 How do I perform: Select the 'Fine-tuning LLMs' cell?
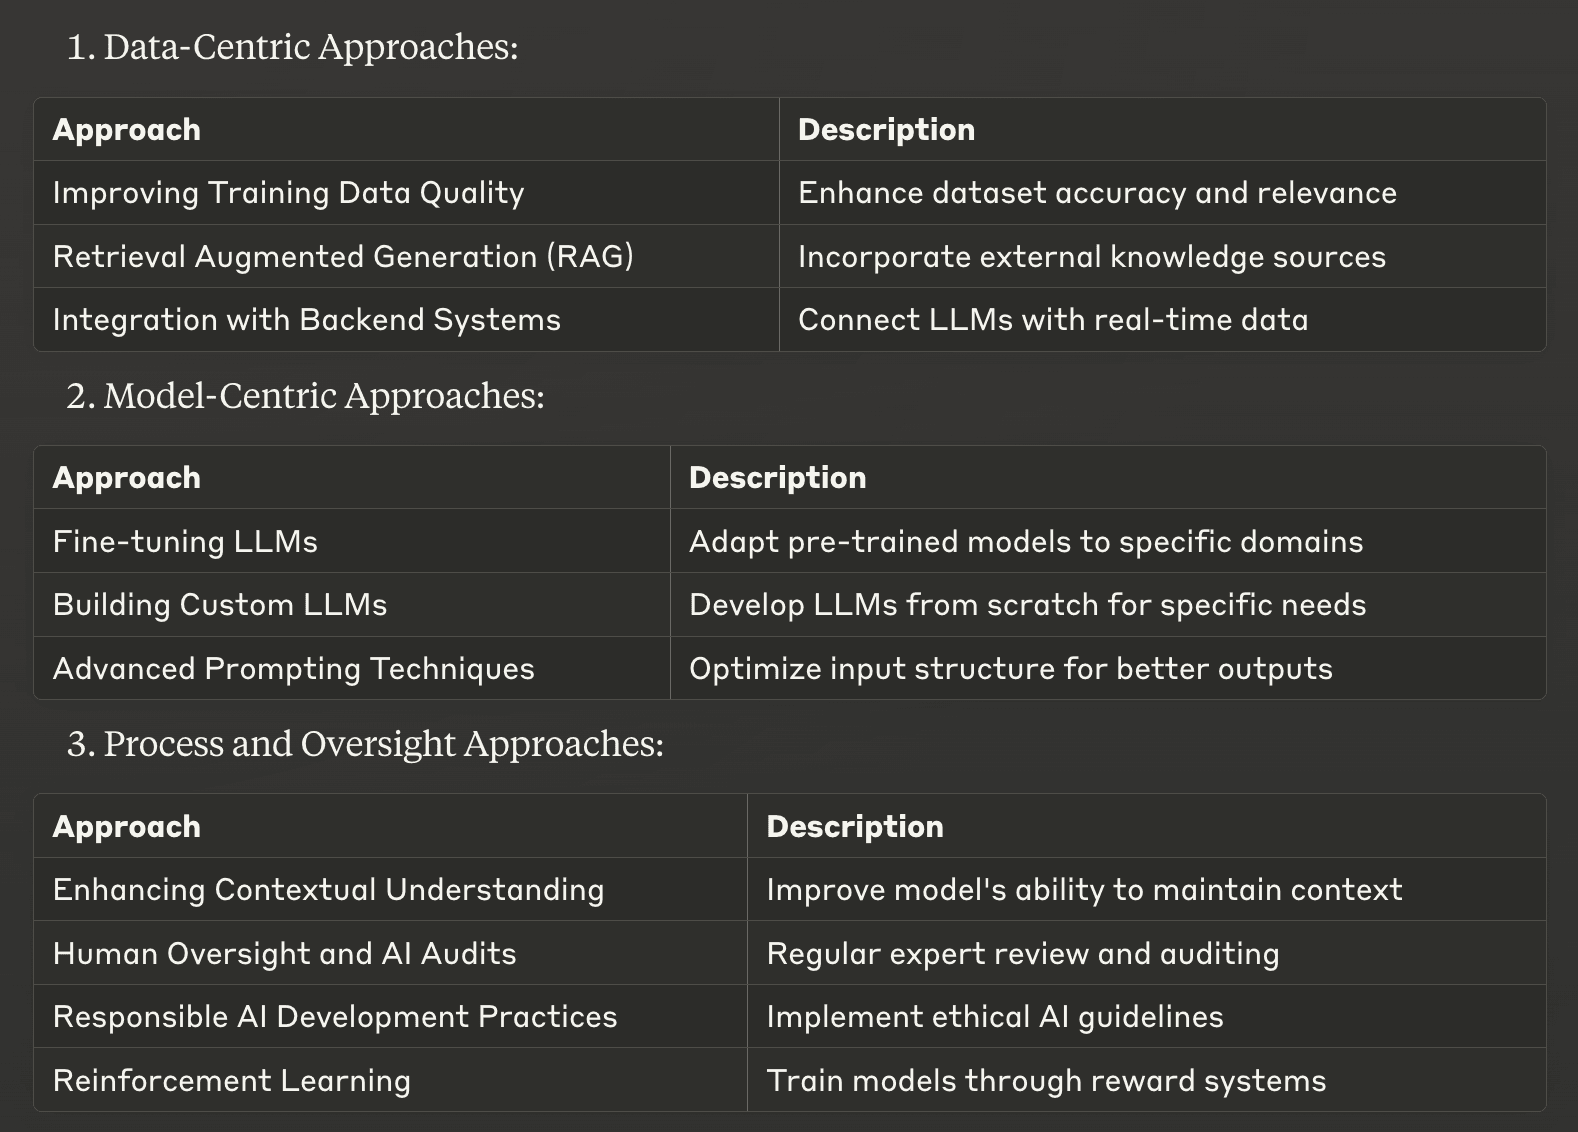point(352,541)
